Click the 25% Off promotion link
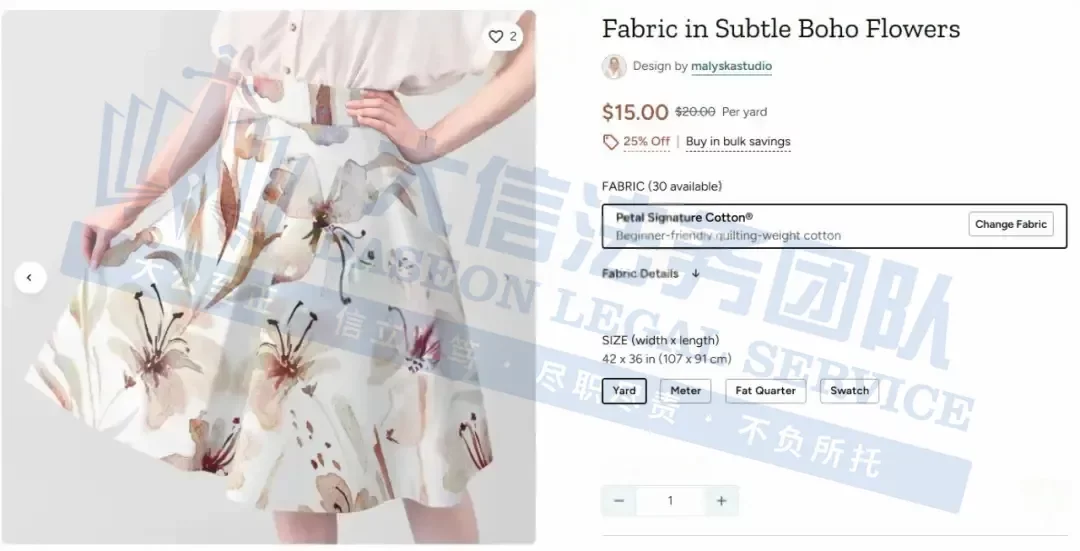Screen dimensions: 1080x551 click(646, 141)
